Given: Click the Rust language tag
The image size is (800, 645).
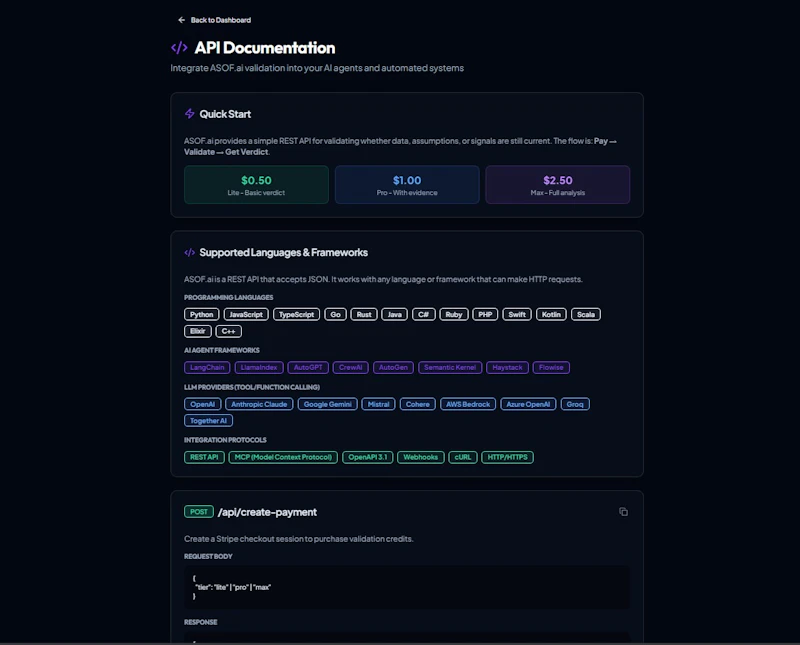Looking at the screenshot, I should [x=364, y=314].
